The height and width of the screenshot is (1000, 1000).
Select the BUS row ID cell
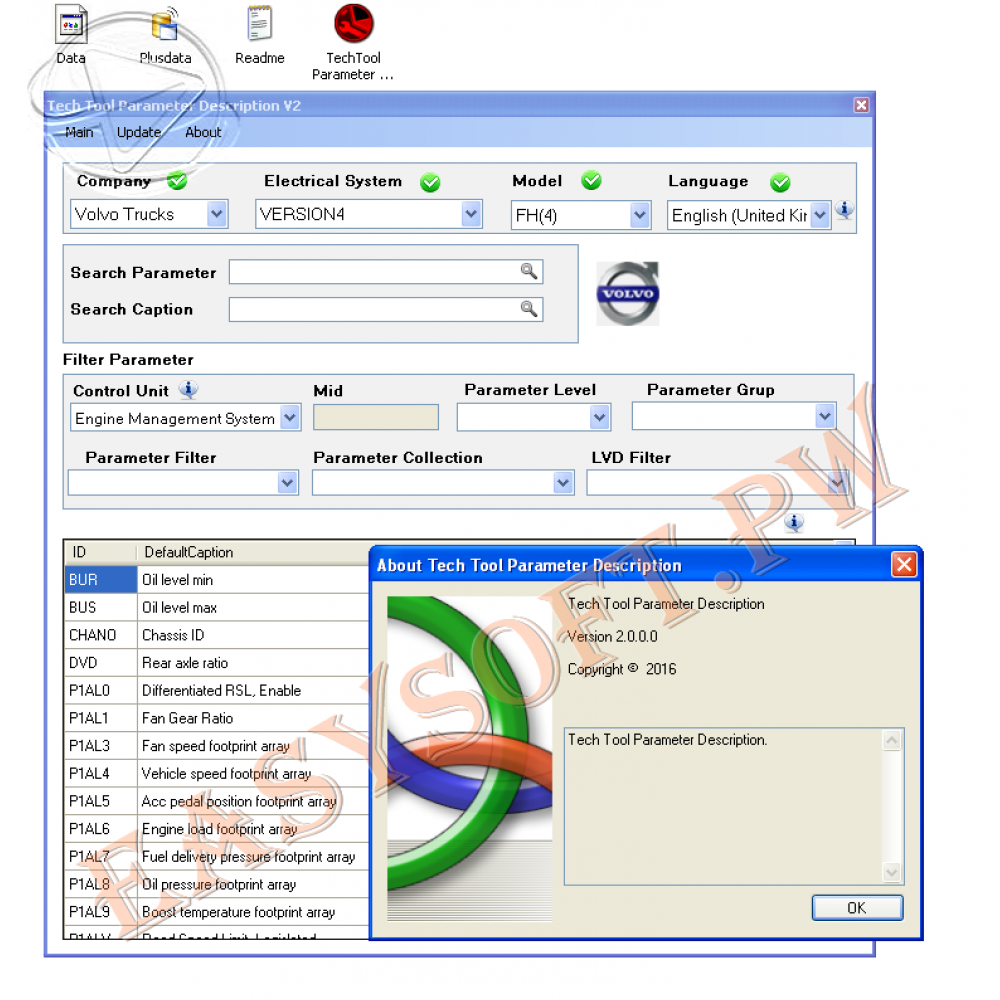pyautogui.click(x=100, y=607)
